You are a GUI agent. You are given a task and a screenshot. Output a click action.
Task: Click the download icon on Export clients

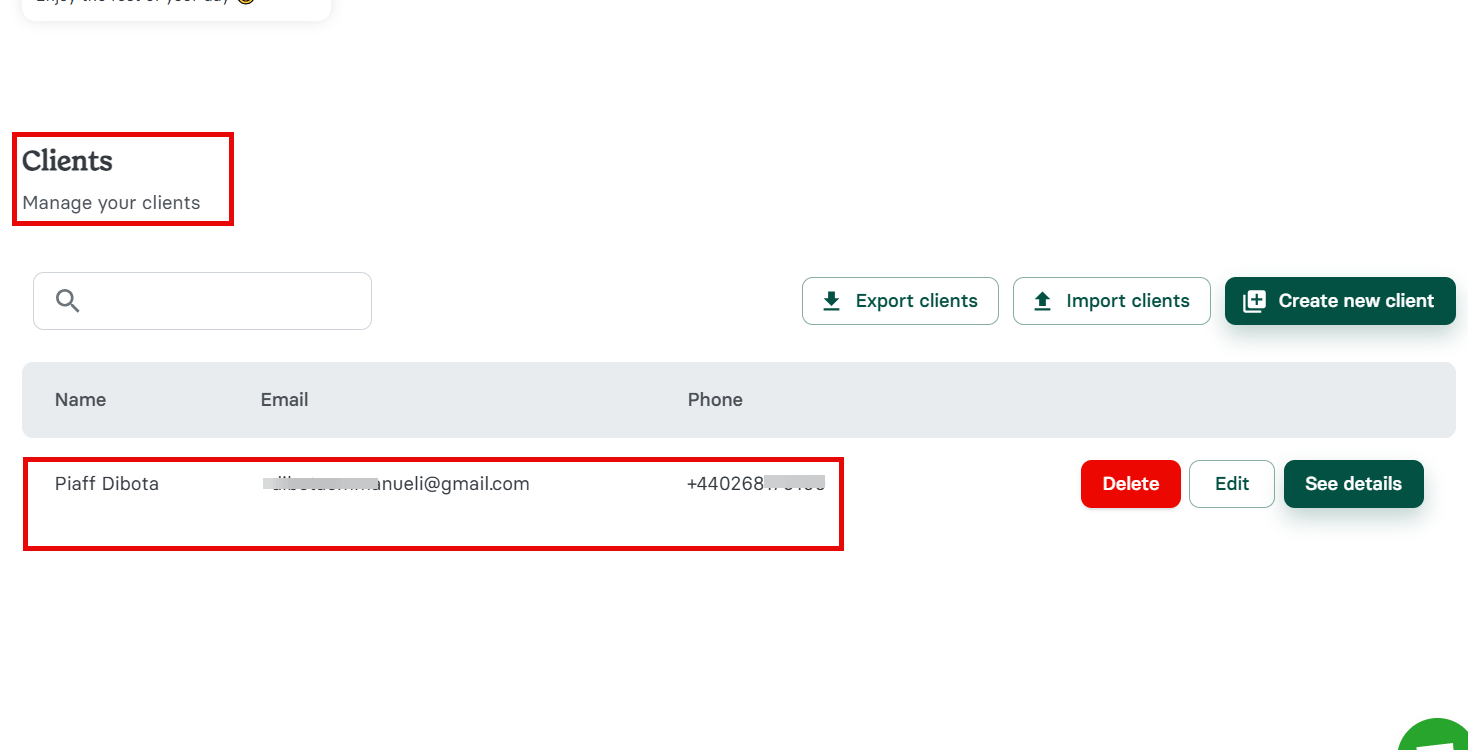click(831, 300)
